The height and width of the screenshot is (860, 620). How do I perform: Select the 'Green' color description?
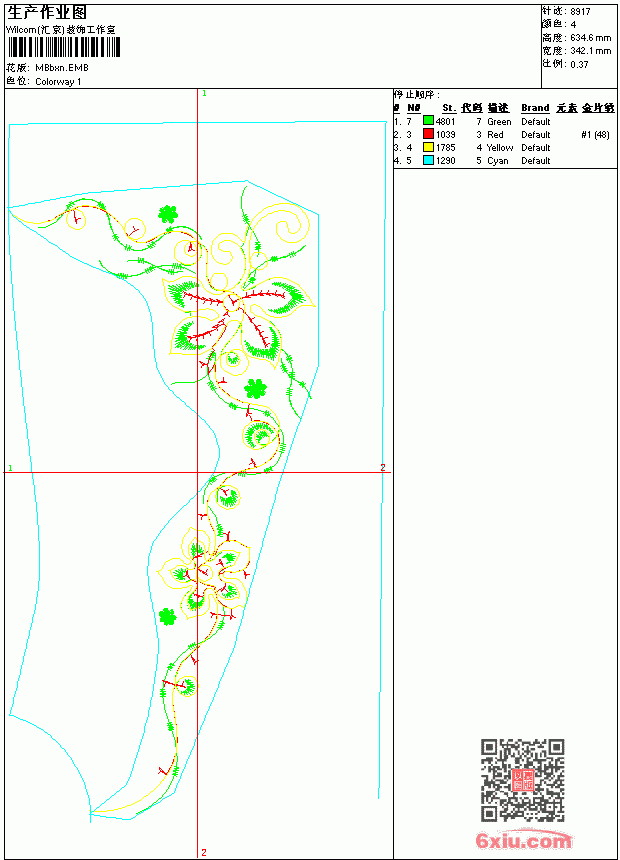coord(499,121)
